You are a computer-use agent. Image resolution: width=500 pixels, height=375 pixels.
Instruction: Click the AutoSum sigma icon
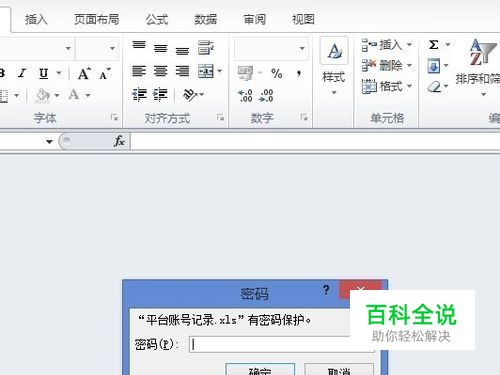pos(433,44)
